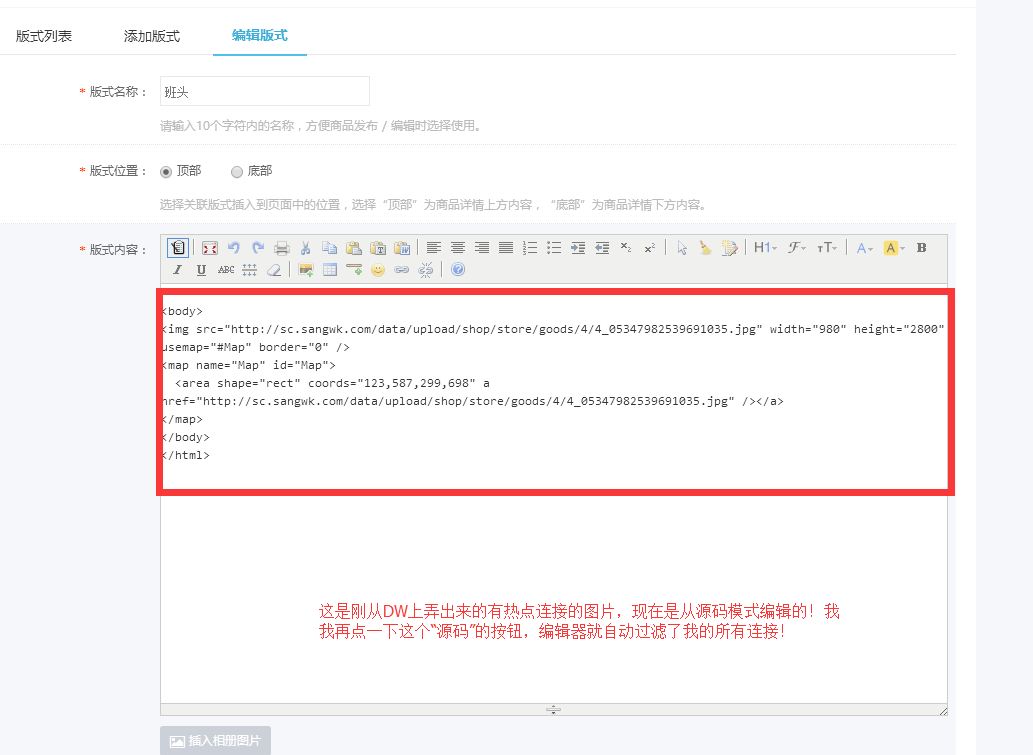
Task: Click paste from Word icon
Action: click(x=402, y=248)
